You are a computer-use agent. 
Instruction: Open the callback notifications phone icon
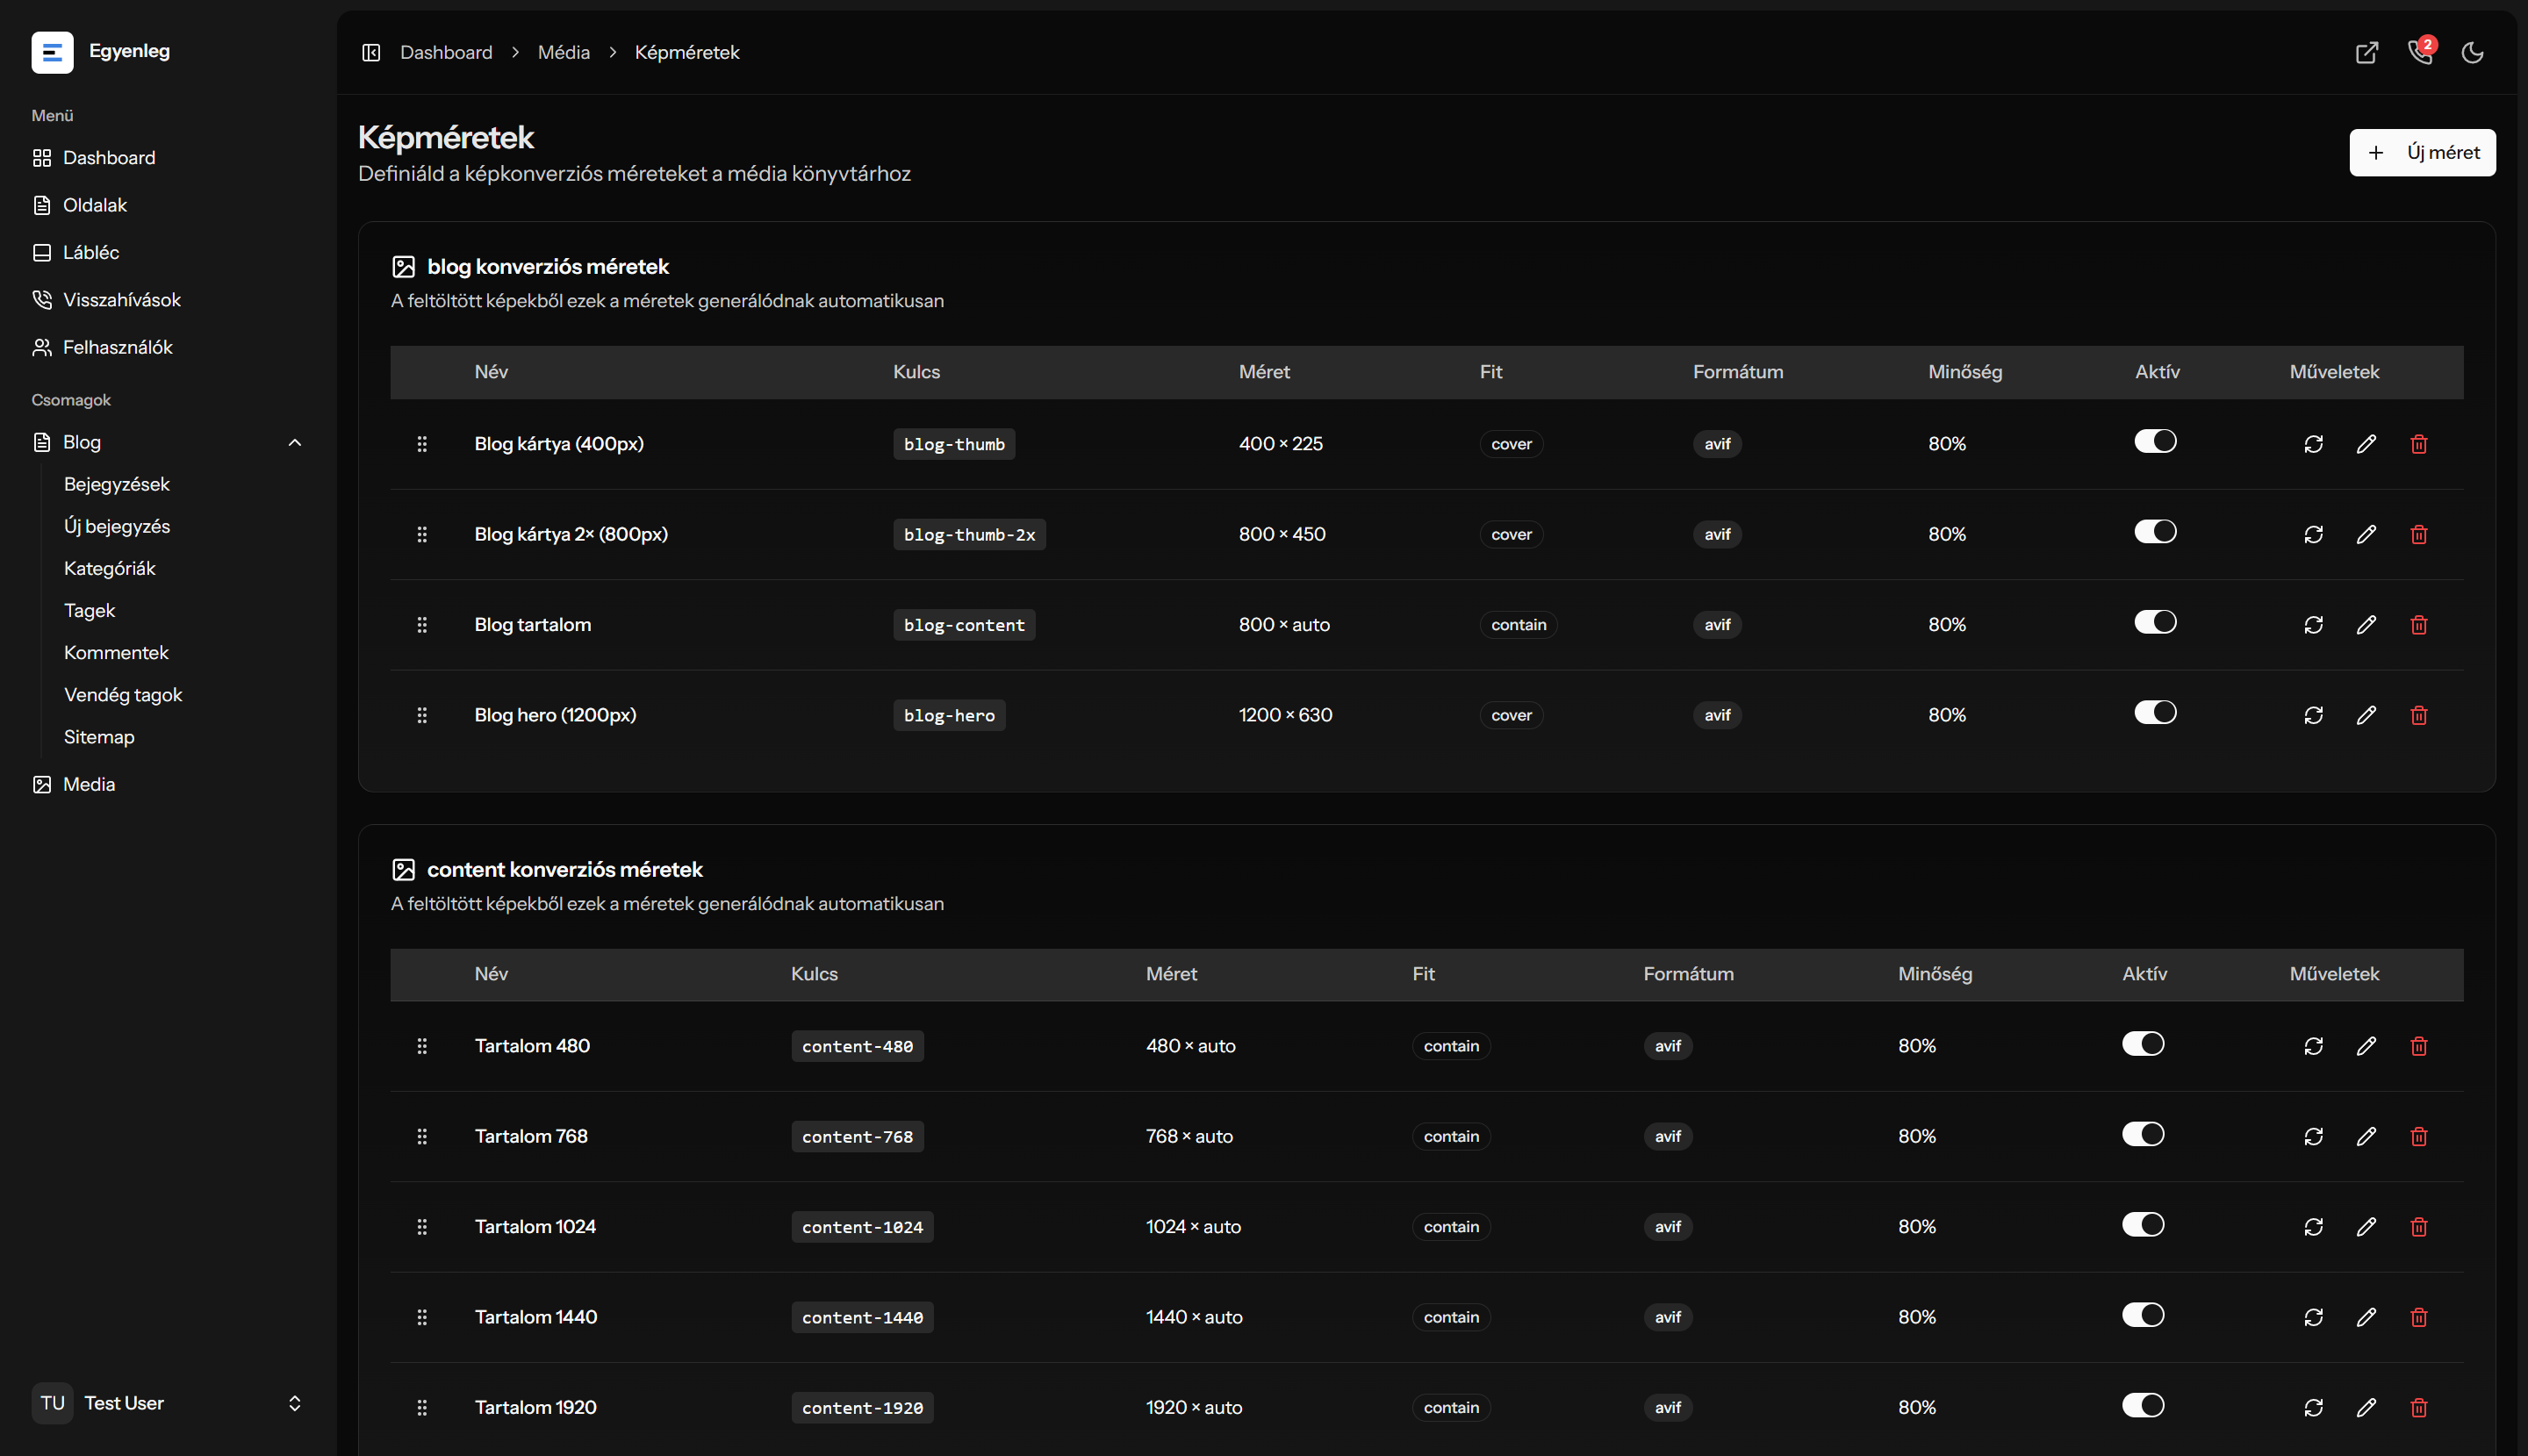(x=2420, y=52)
